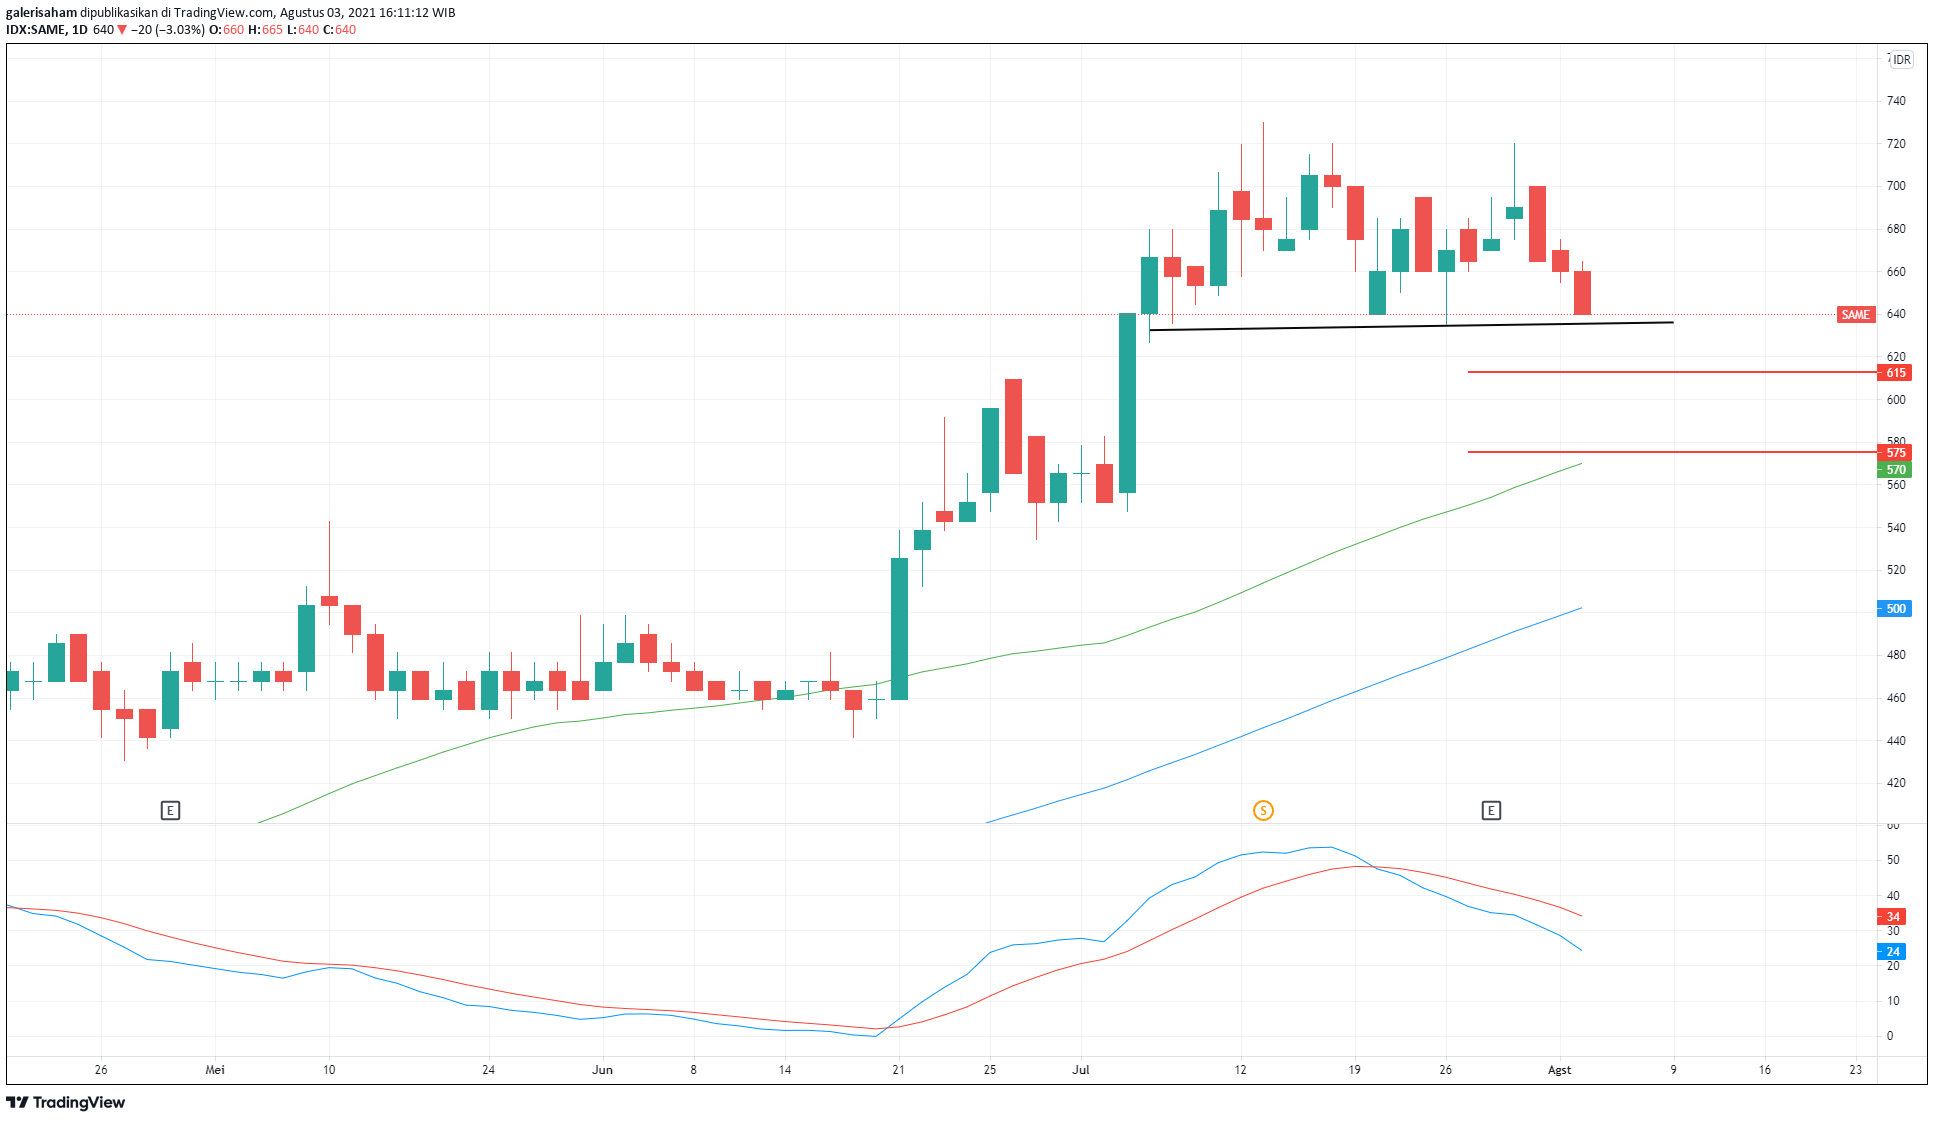
Task: Click the 'Jun' label on time axis
Action: [602, 1070]
